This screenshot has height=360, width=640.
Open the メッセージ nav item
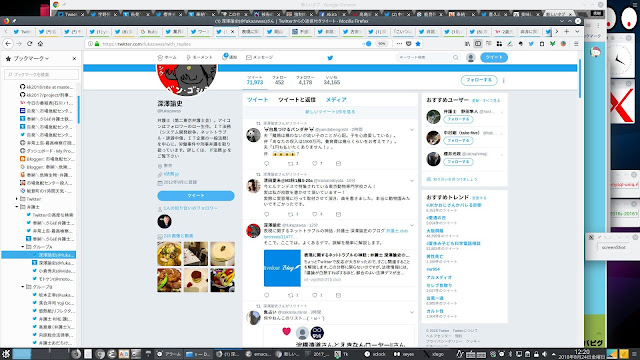point(260,58)
